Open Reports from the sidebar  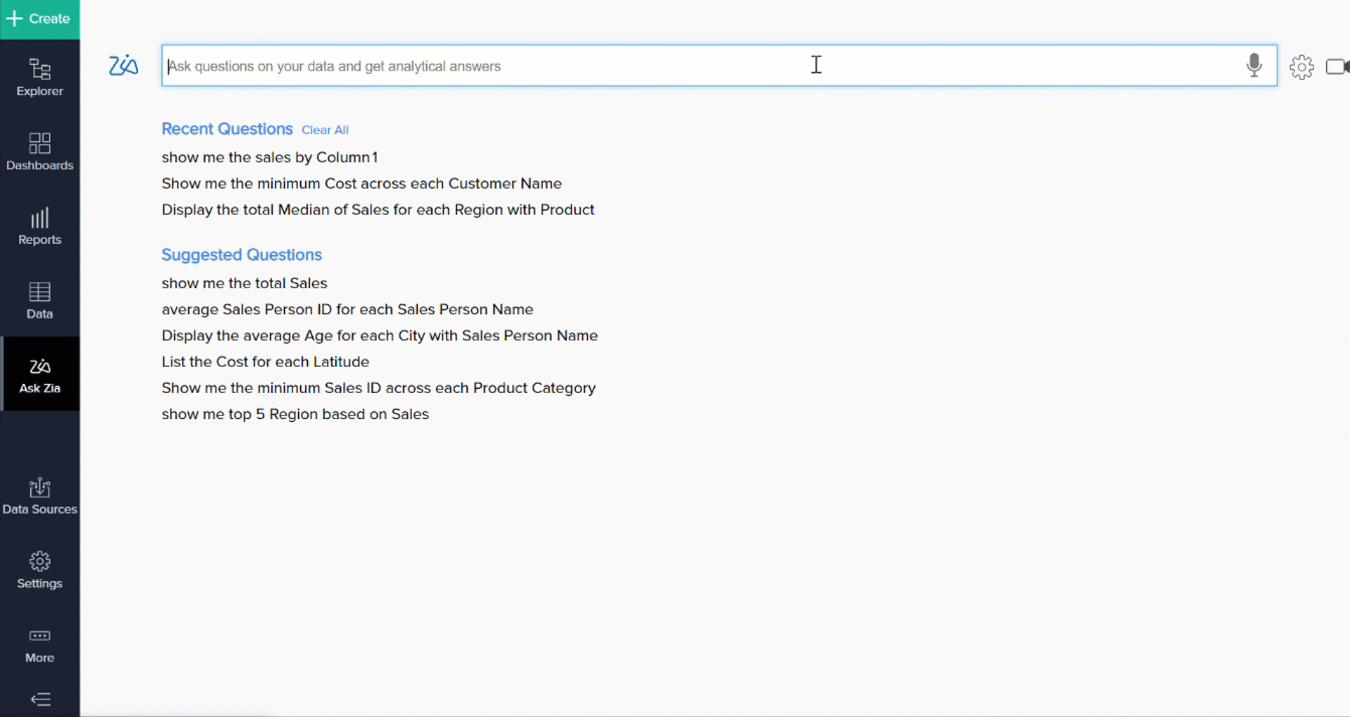pos(40,226)
